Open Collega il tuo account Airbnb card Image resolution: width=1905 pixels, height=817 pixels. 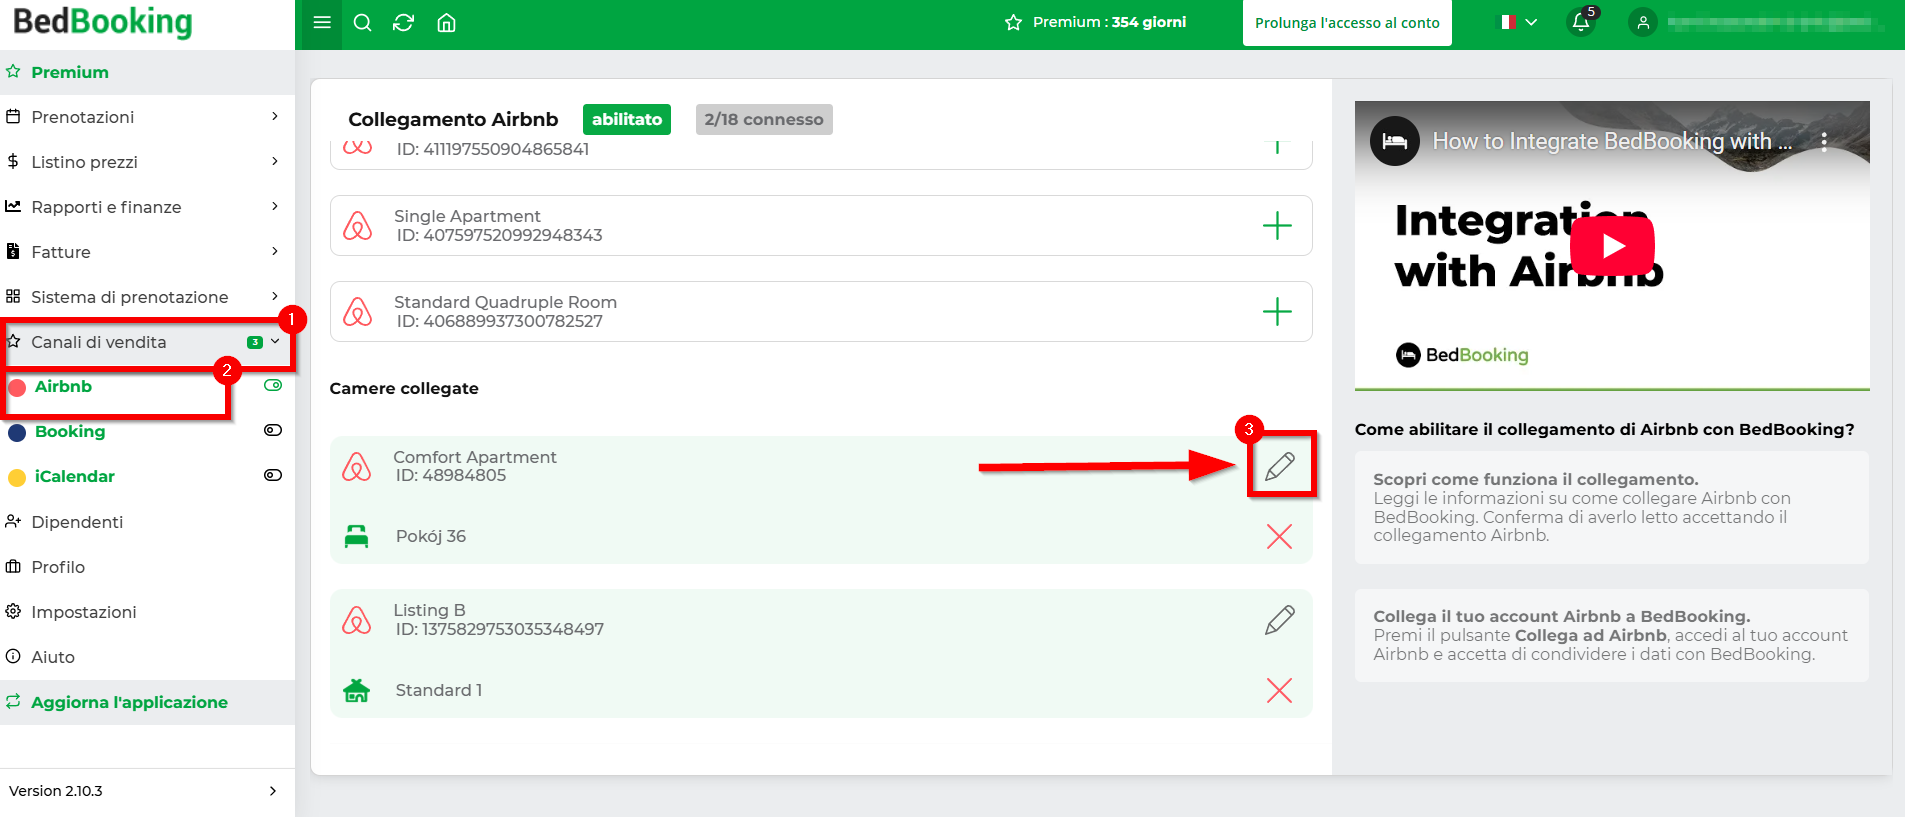pos(1612,635)
